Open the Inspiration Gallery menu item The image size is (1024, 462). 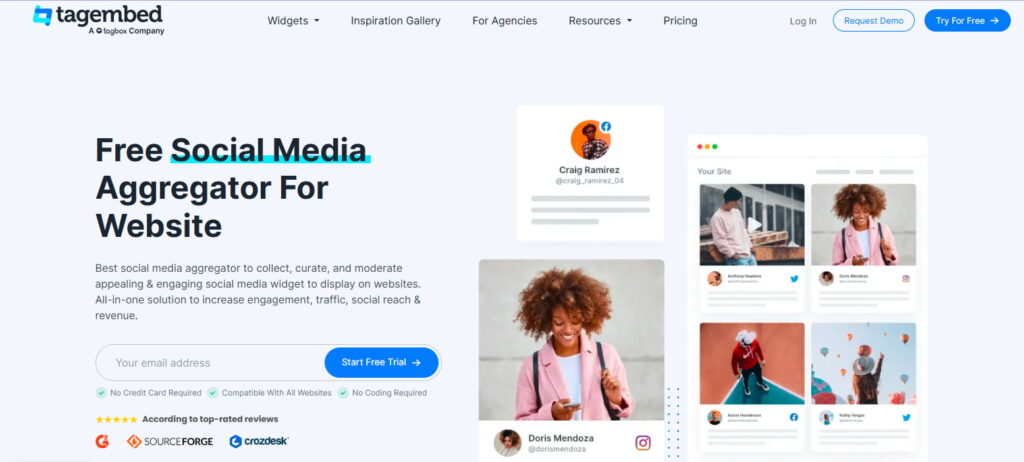pos(396,21)
